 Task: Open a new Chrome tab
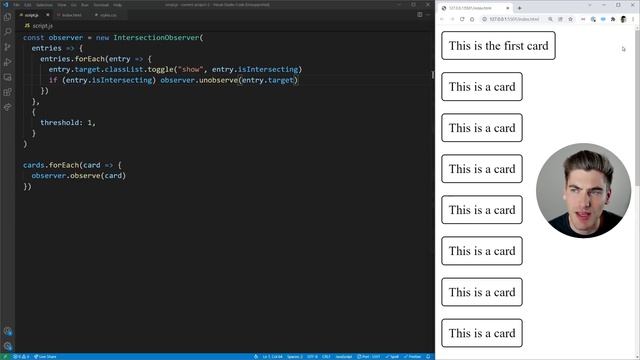(x=520, y=8)
